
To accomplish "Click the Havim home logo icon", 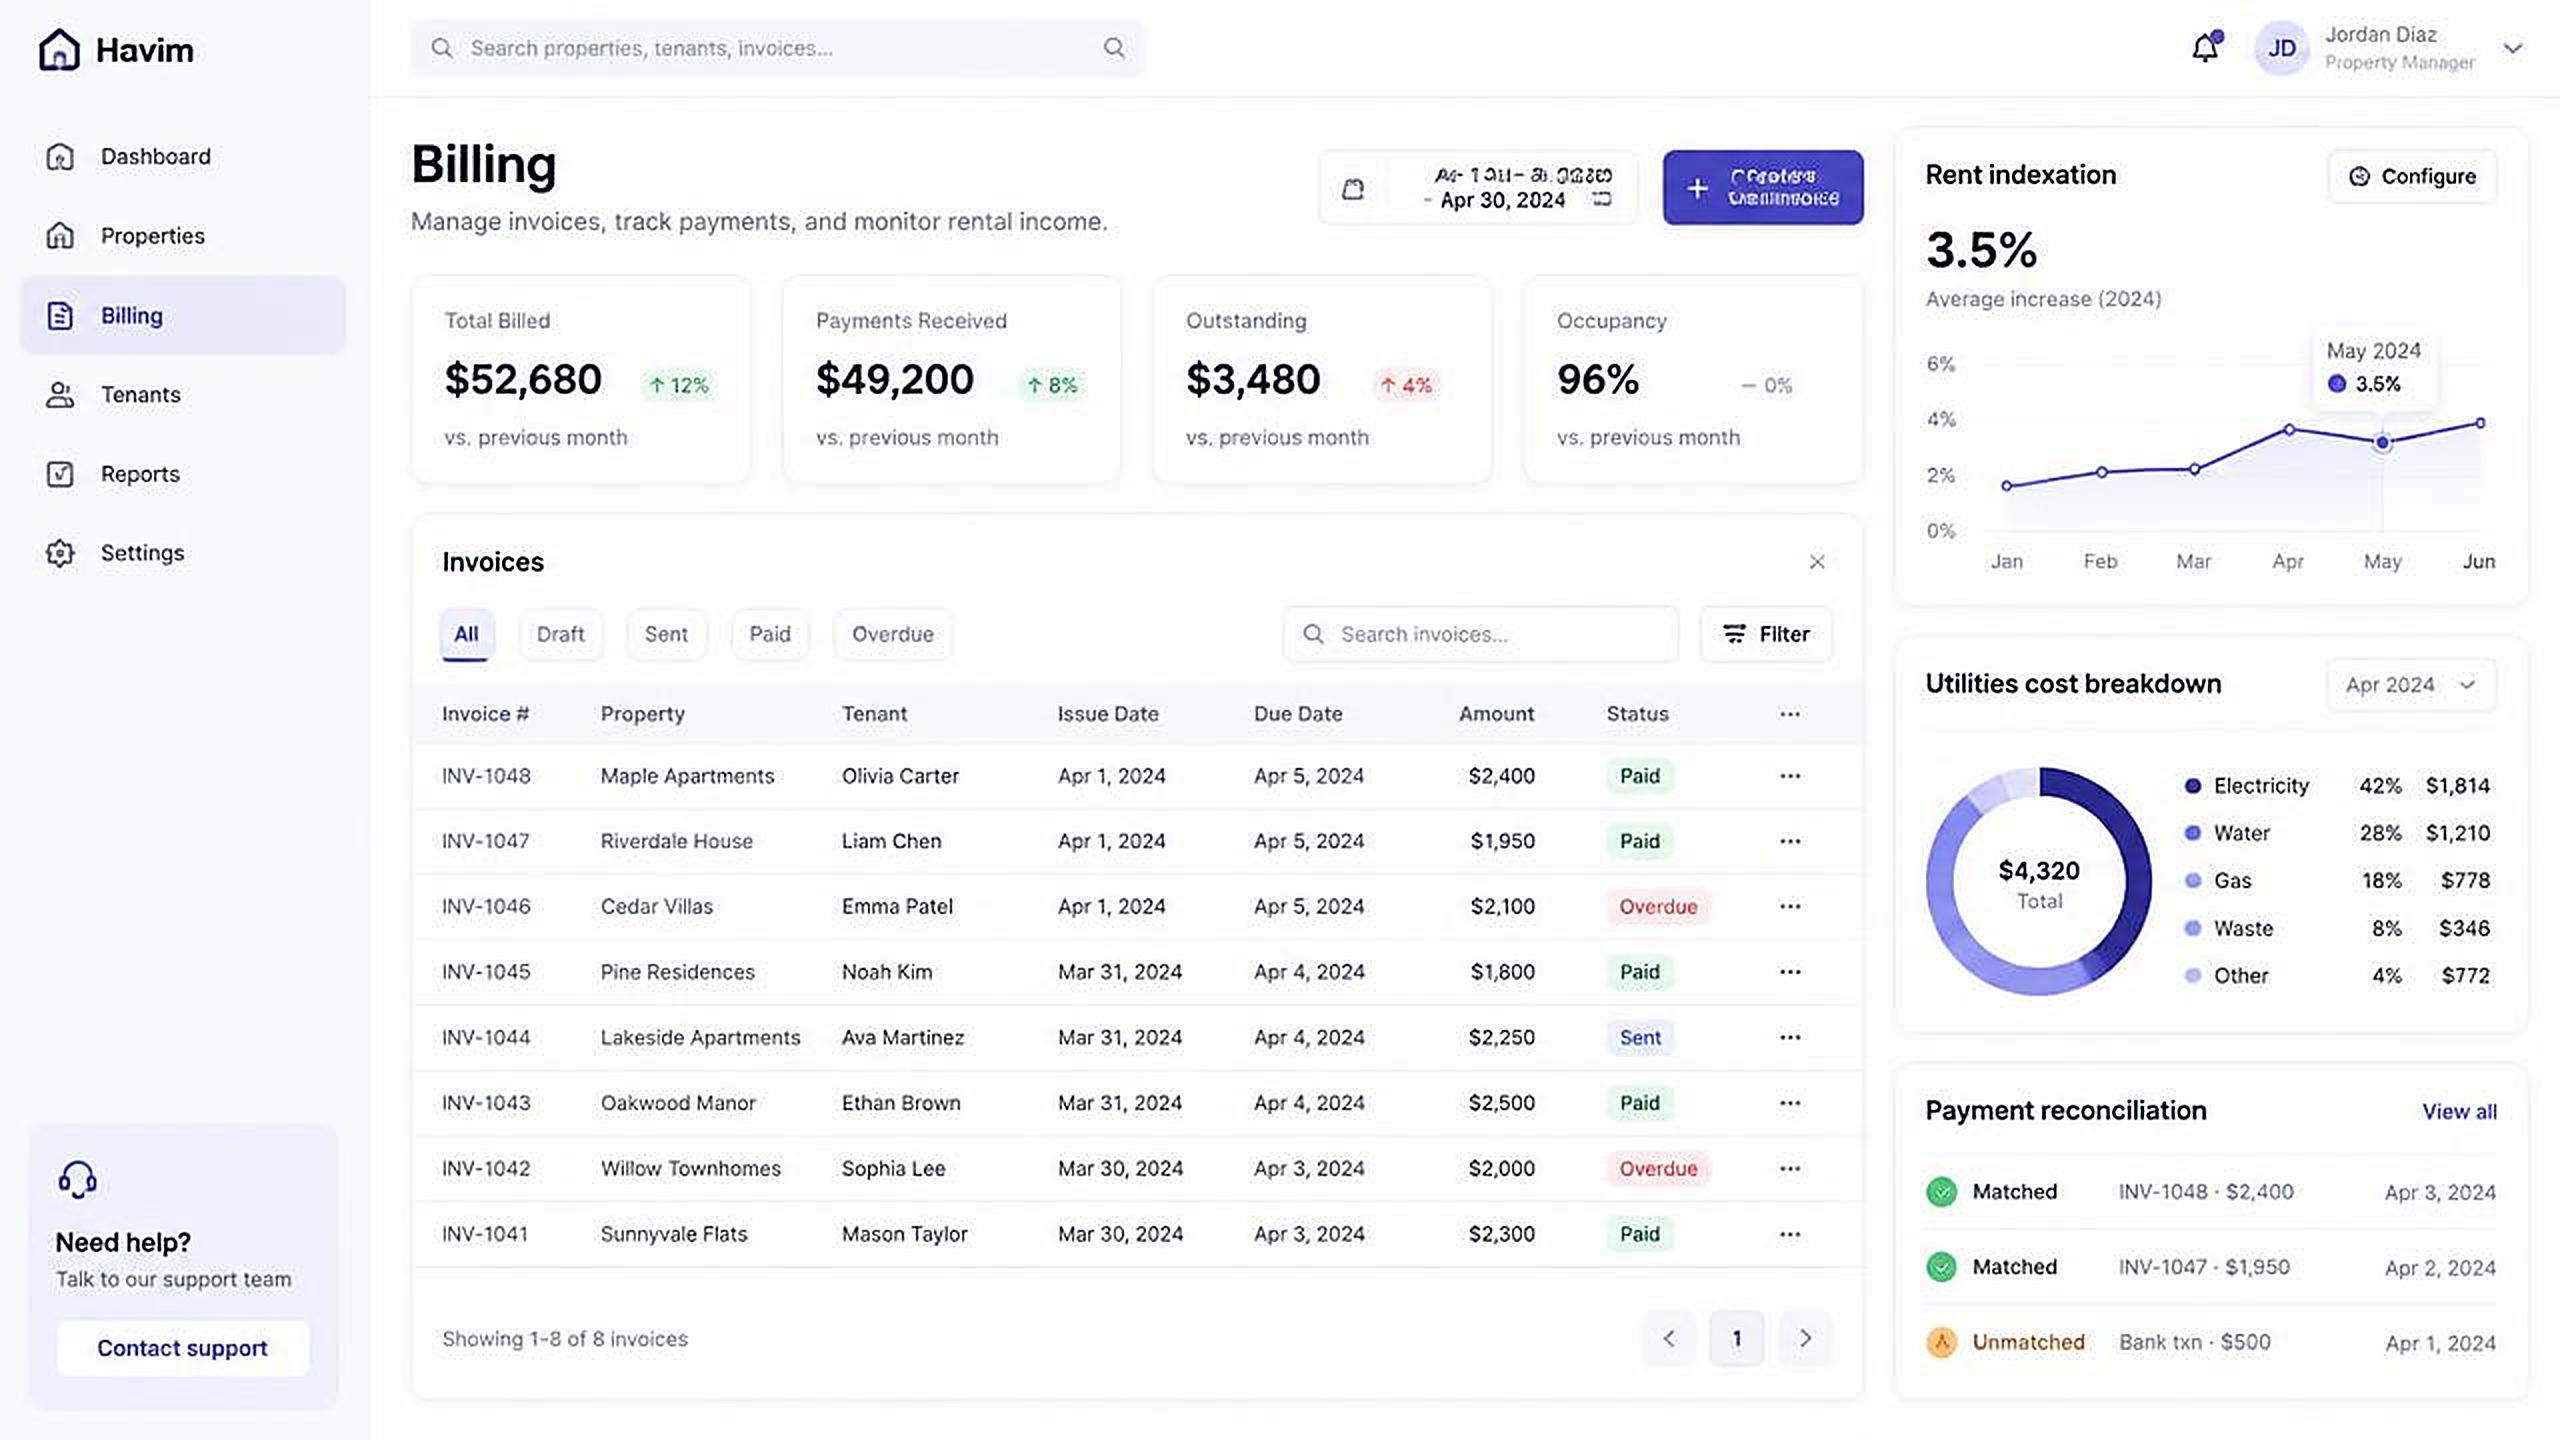I will (59, 49).
